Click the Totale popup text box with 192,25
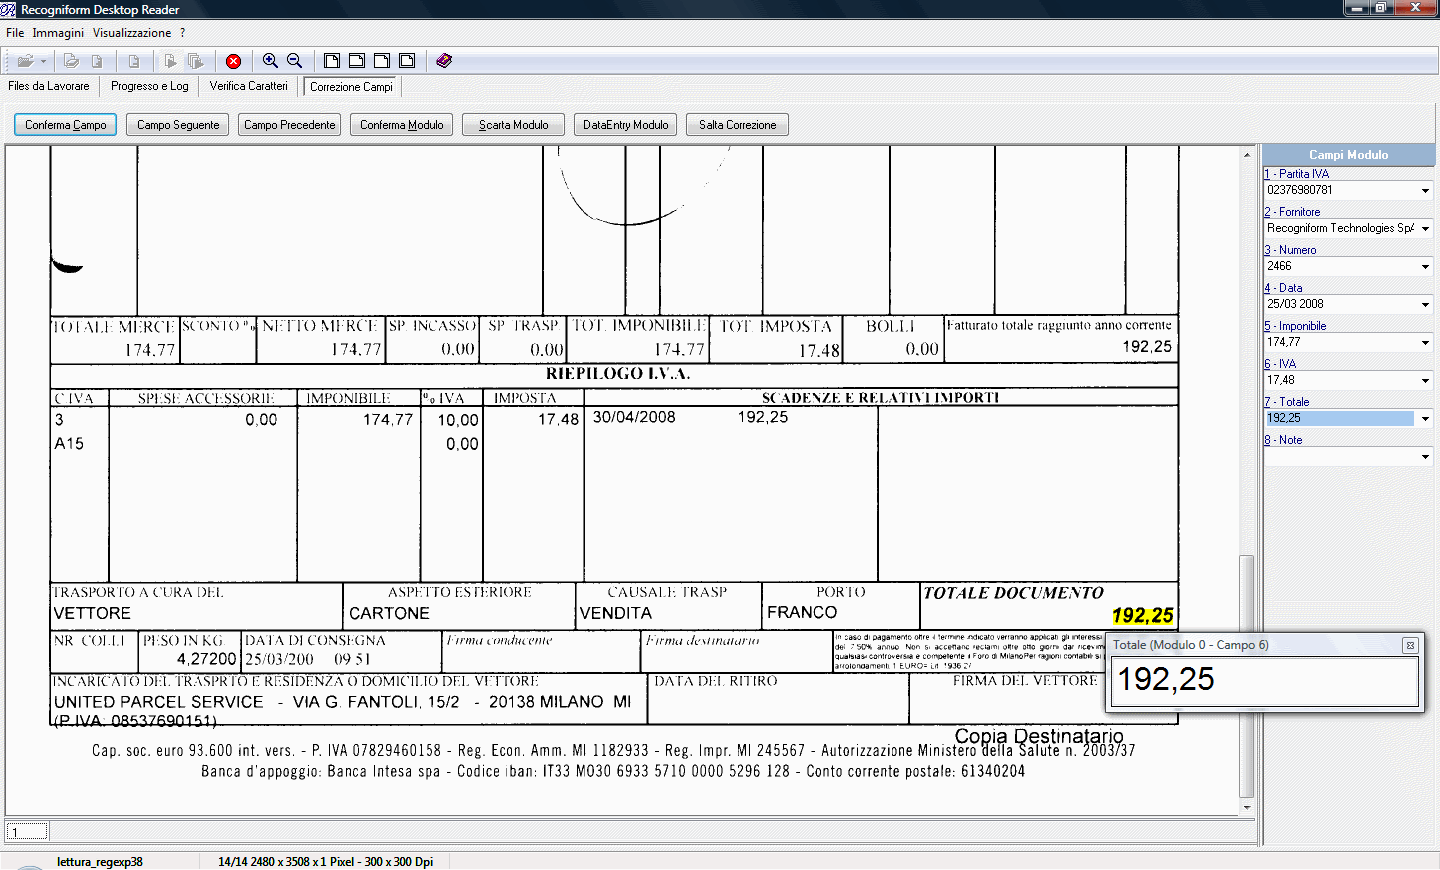 click(1264, 681)
